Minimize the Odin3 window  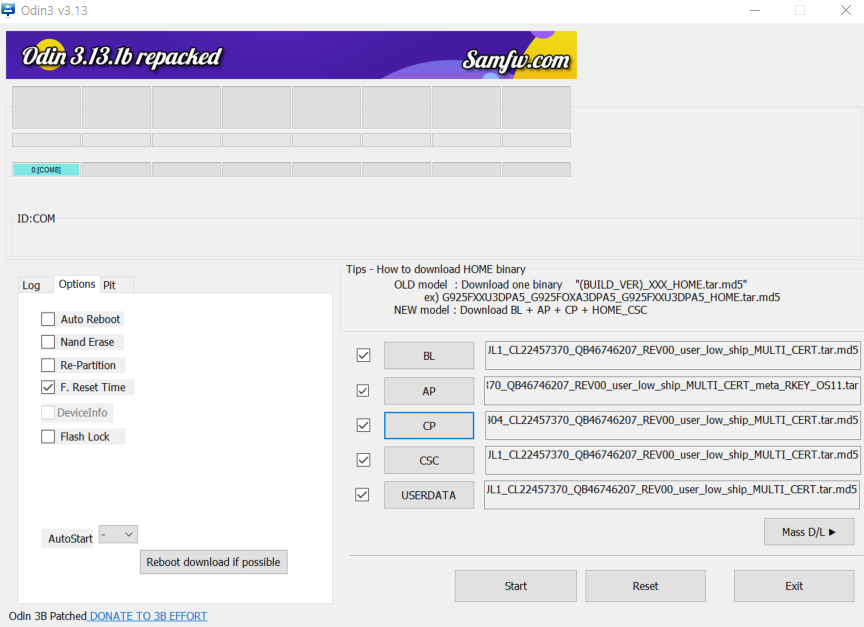(755, 10)
